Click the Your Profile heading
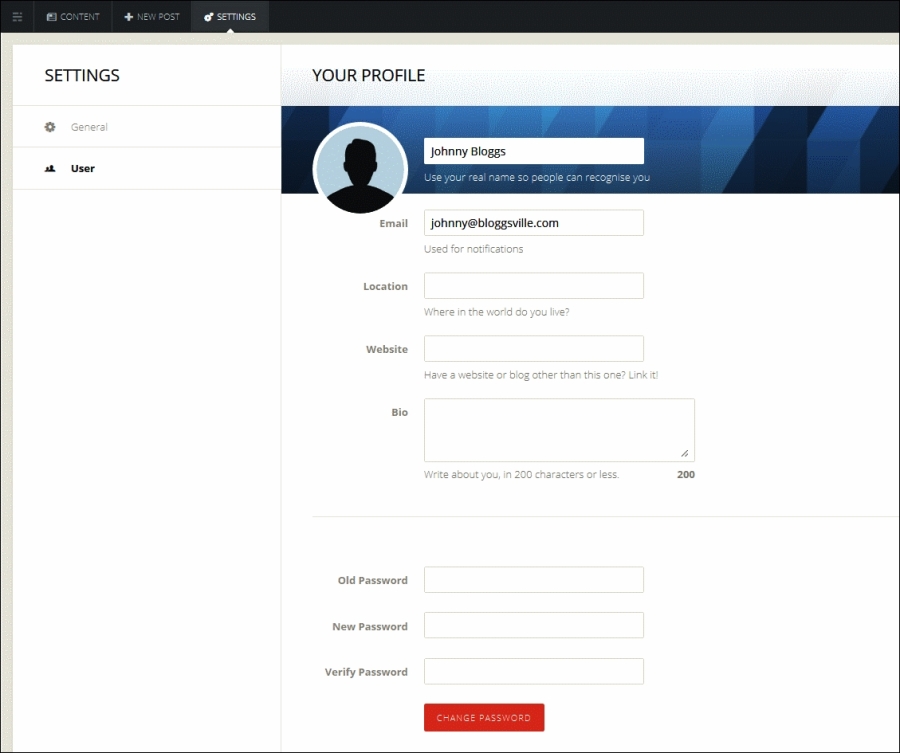Image resolution: width=900 pixels, height=753 pixels. tap(368, 75)
